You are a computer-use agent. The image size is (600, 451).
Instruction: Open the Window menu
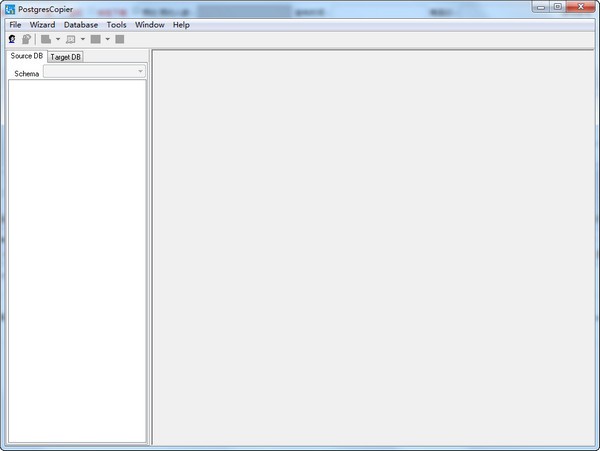coord(150,24)
